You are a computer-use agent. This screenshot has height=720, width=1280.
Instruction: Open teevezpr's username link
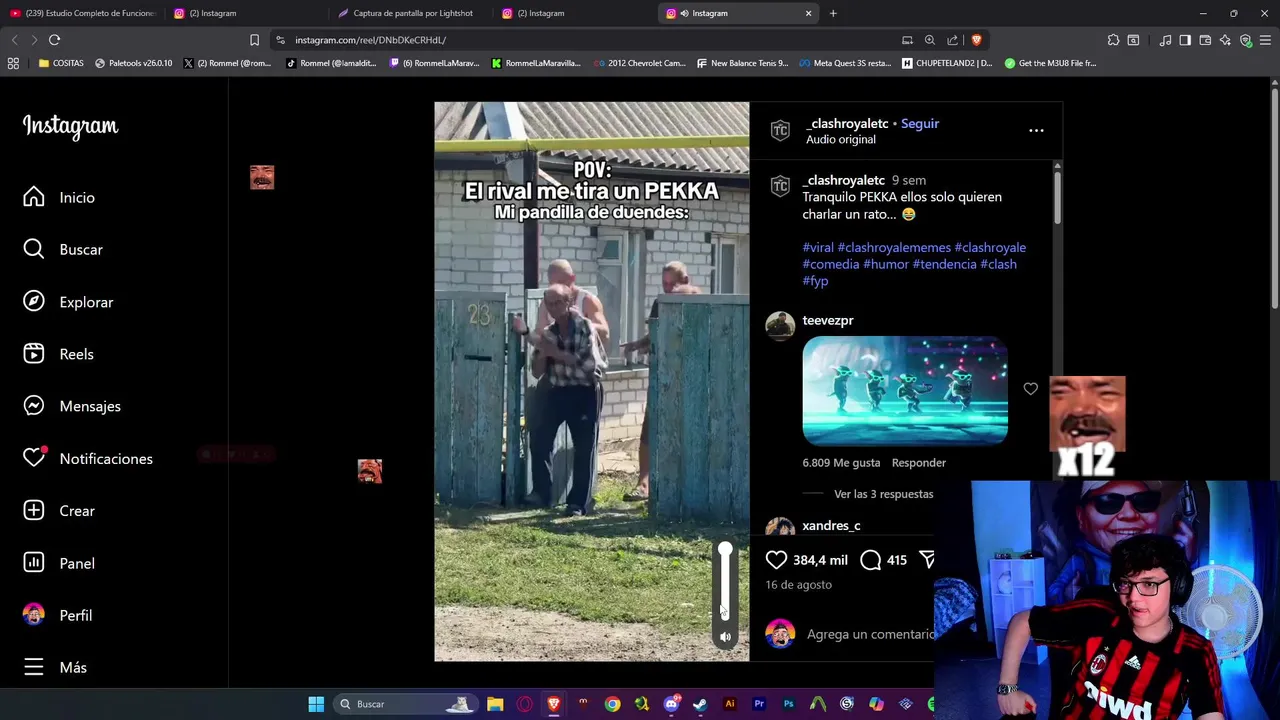pos(828,320)
